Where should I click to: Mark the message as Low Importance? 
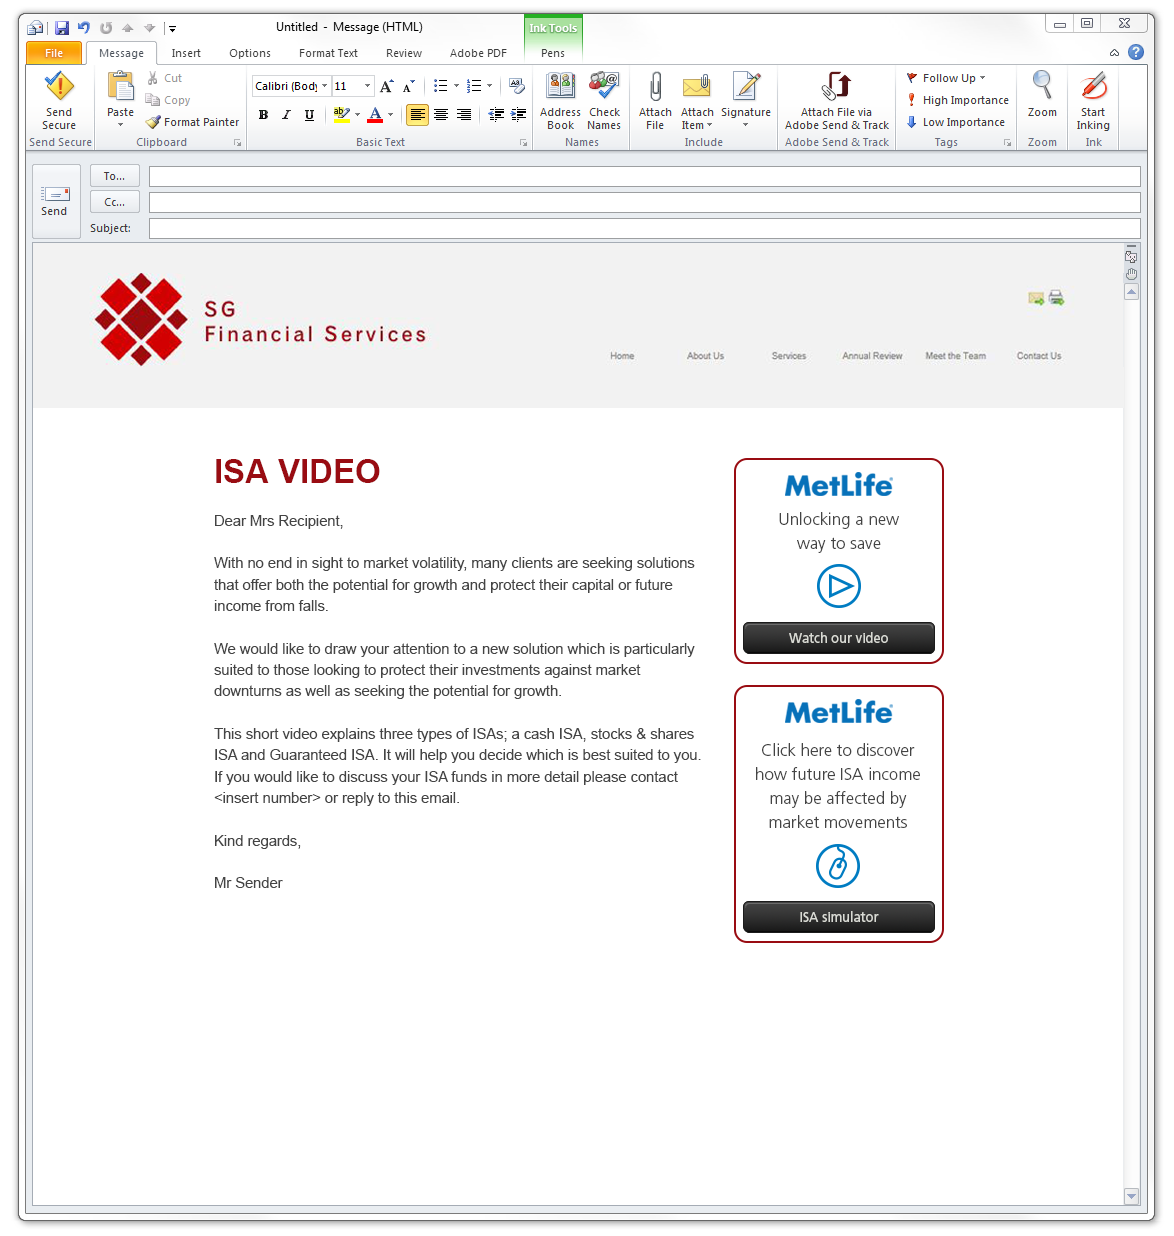click(955, 122)
